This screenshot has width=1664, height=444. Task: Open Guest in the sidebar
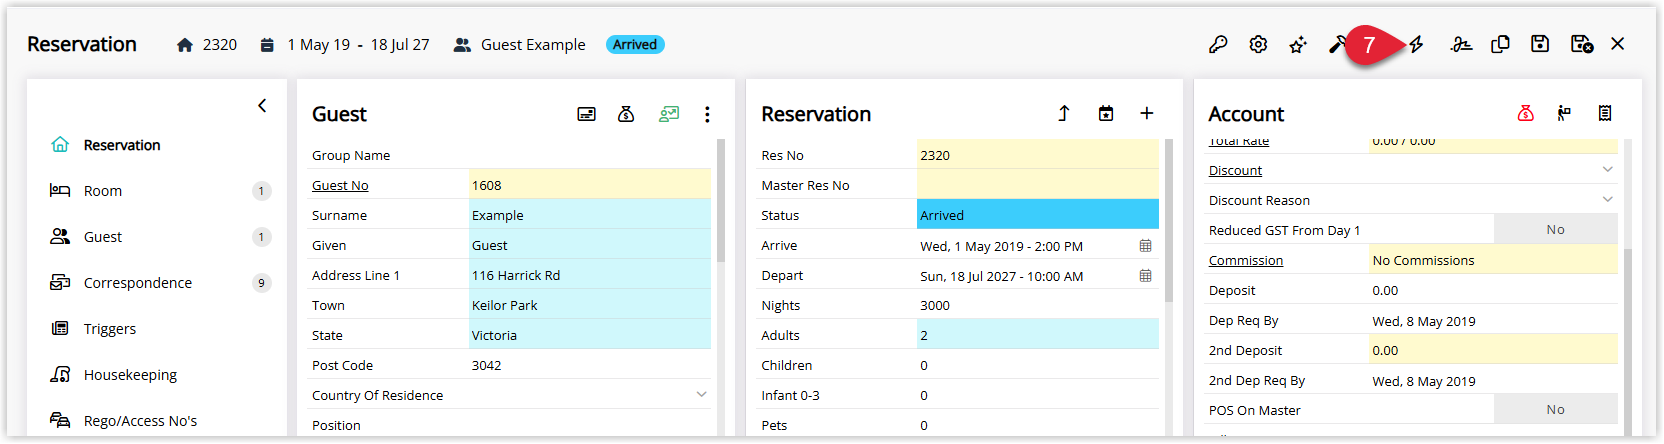(103, 237)
